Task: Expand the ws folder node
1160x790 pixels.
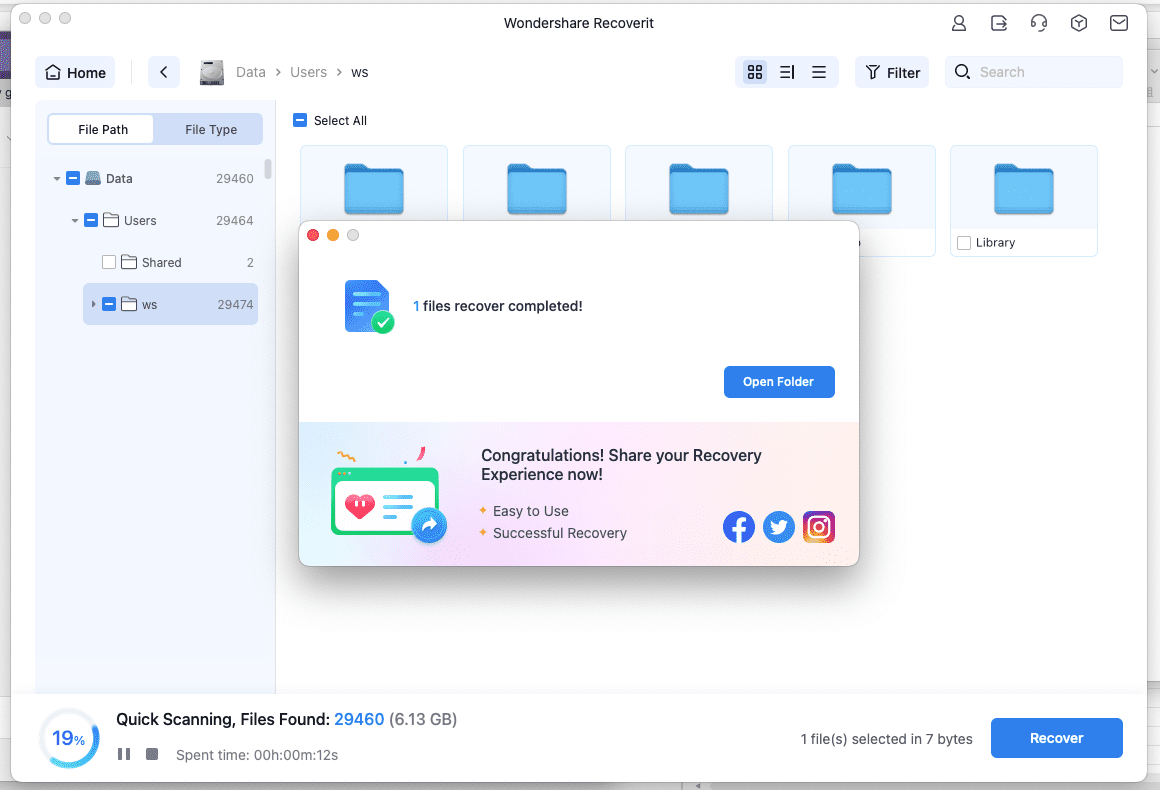Action: point(93,304)
